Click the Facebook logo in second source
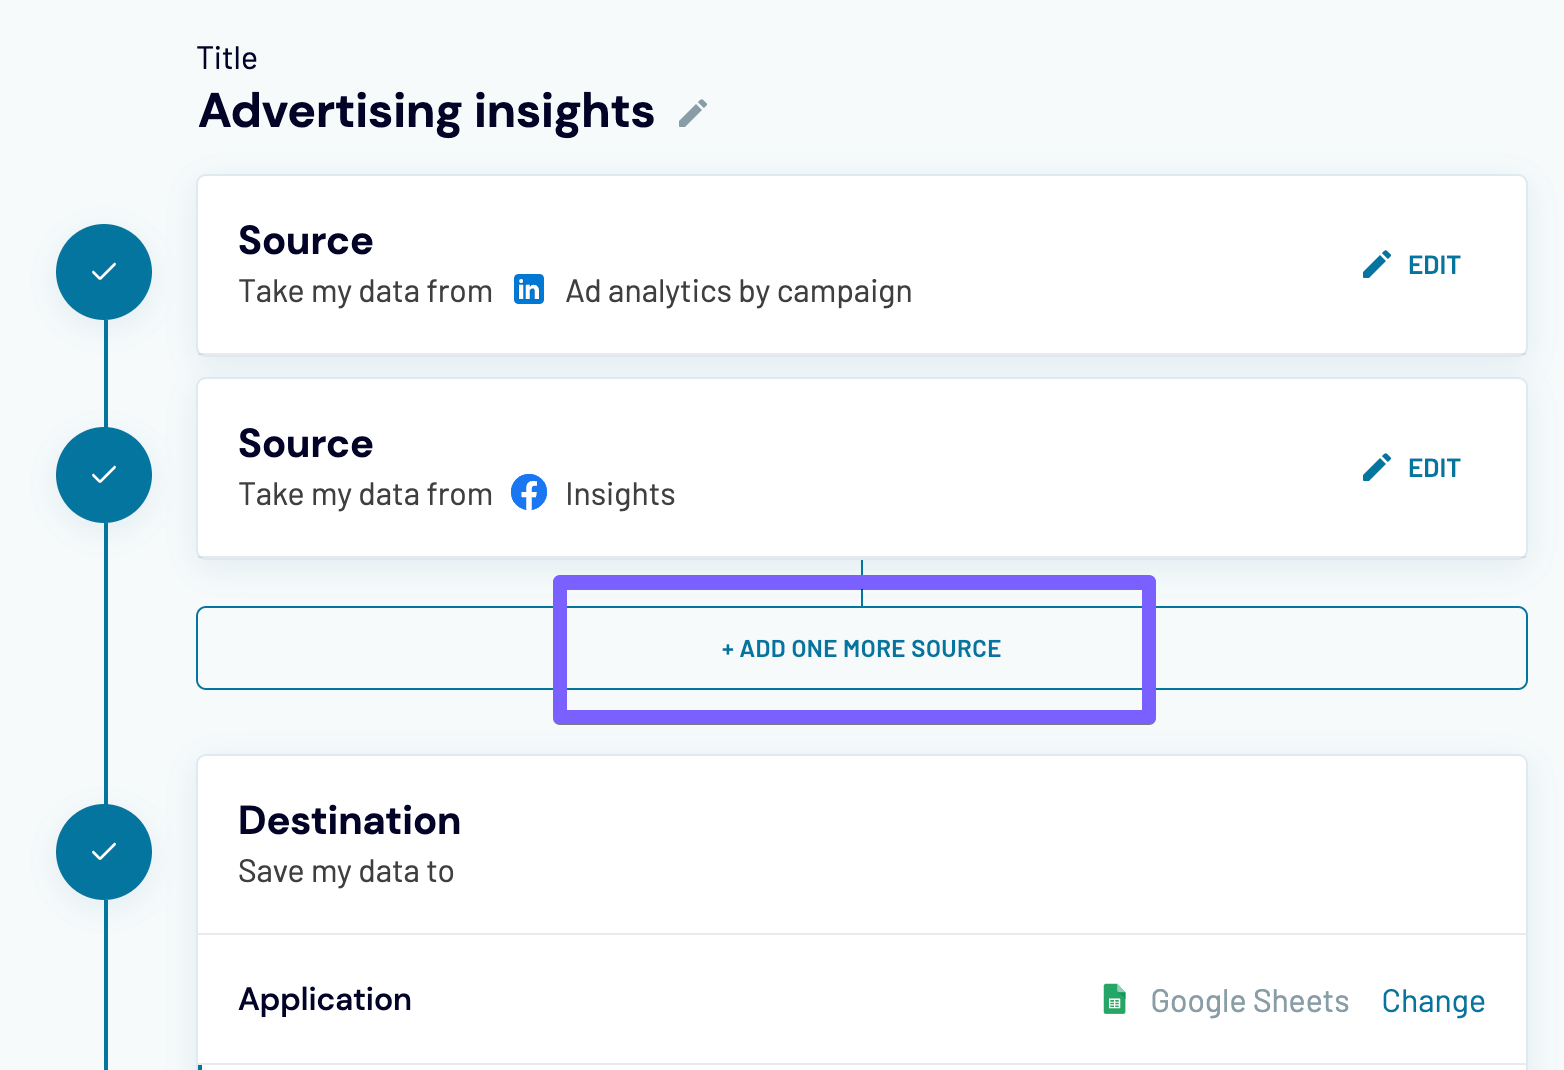This screenshot has height=1070, width=1564. click(x=529, y=492)
